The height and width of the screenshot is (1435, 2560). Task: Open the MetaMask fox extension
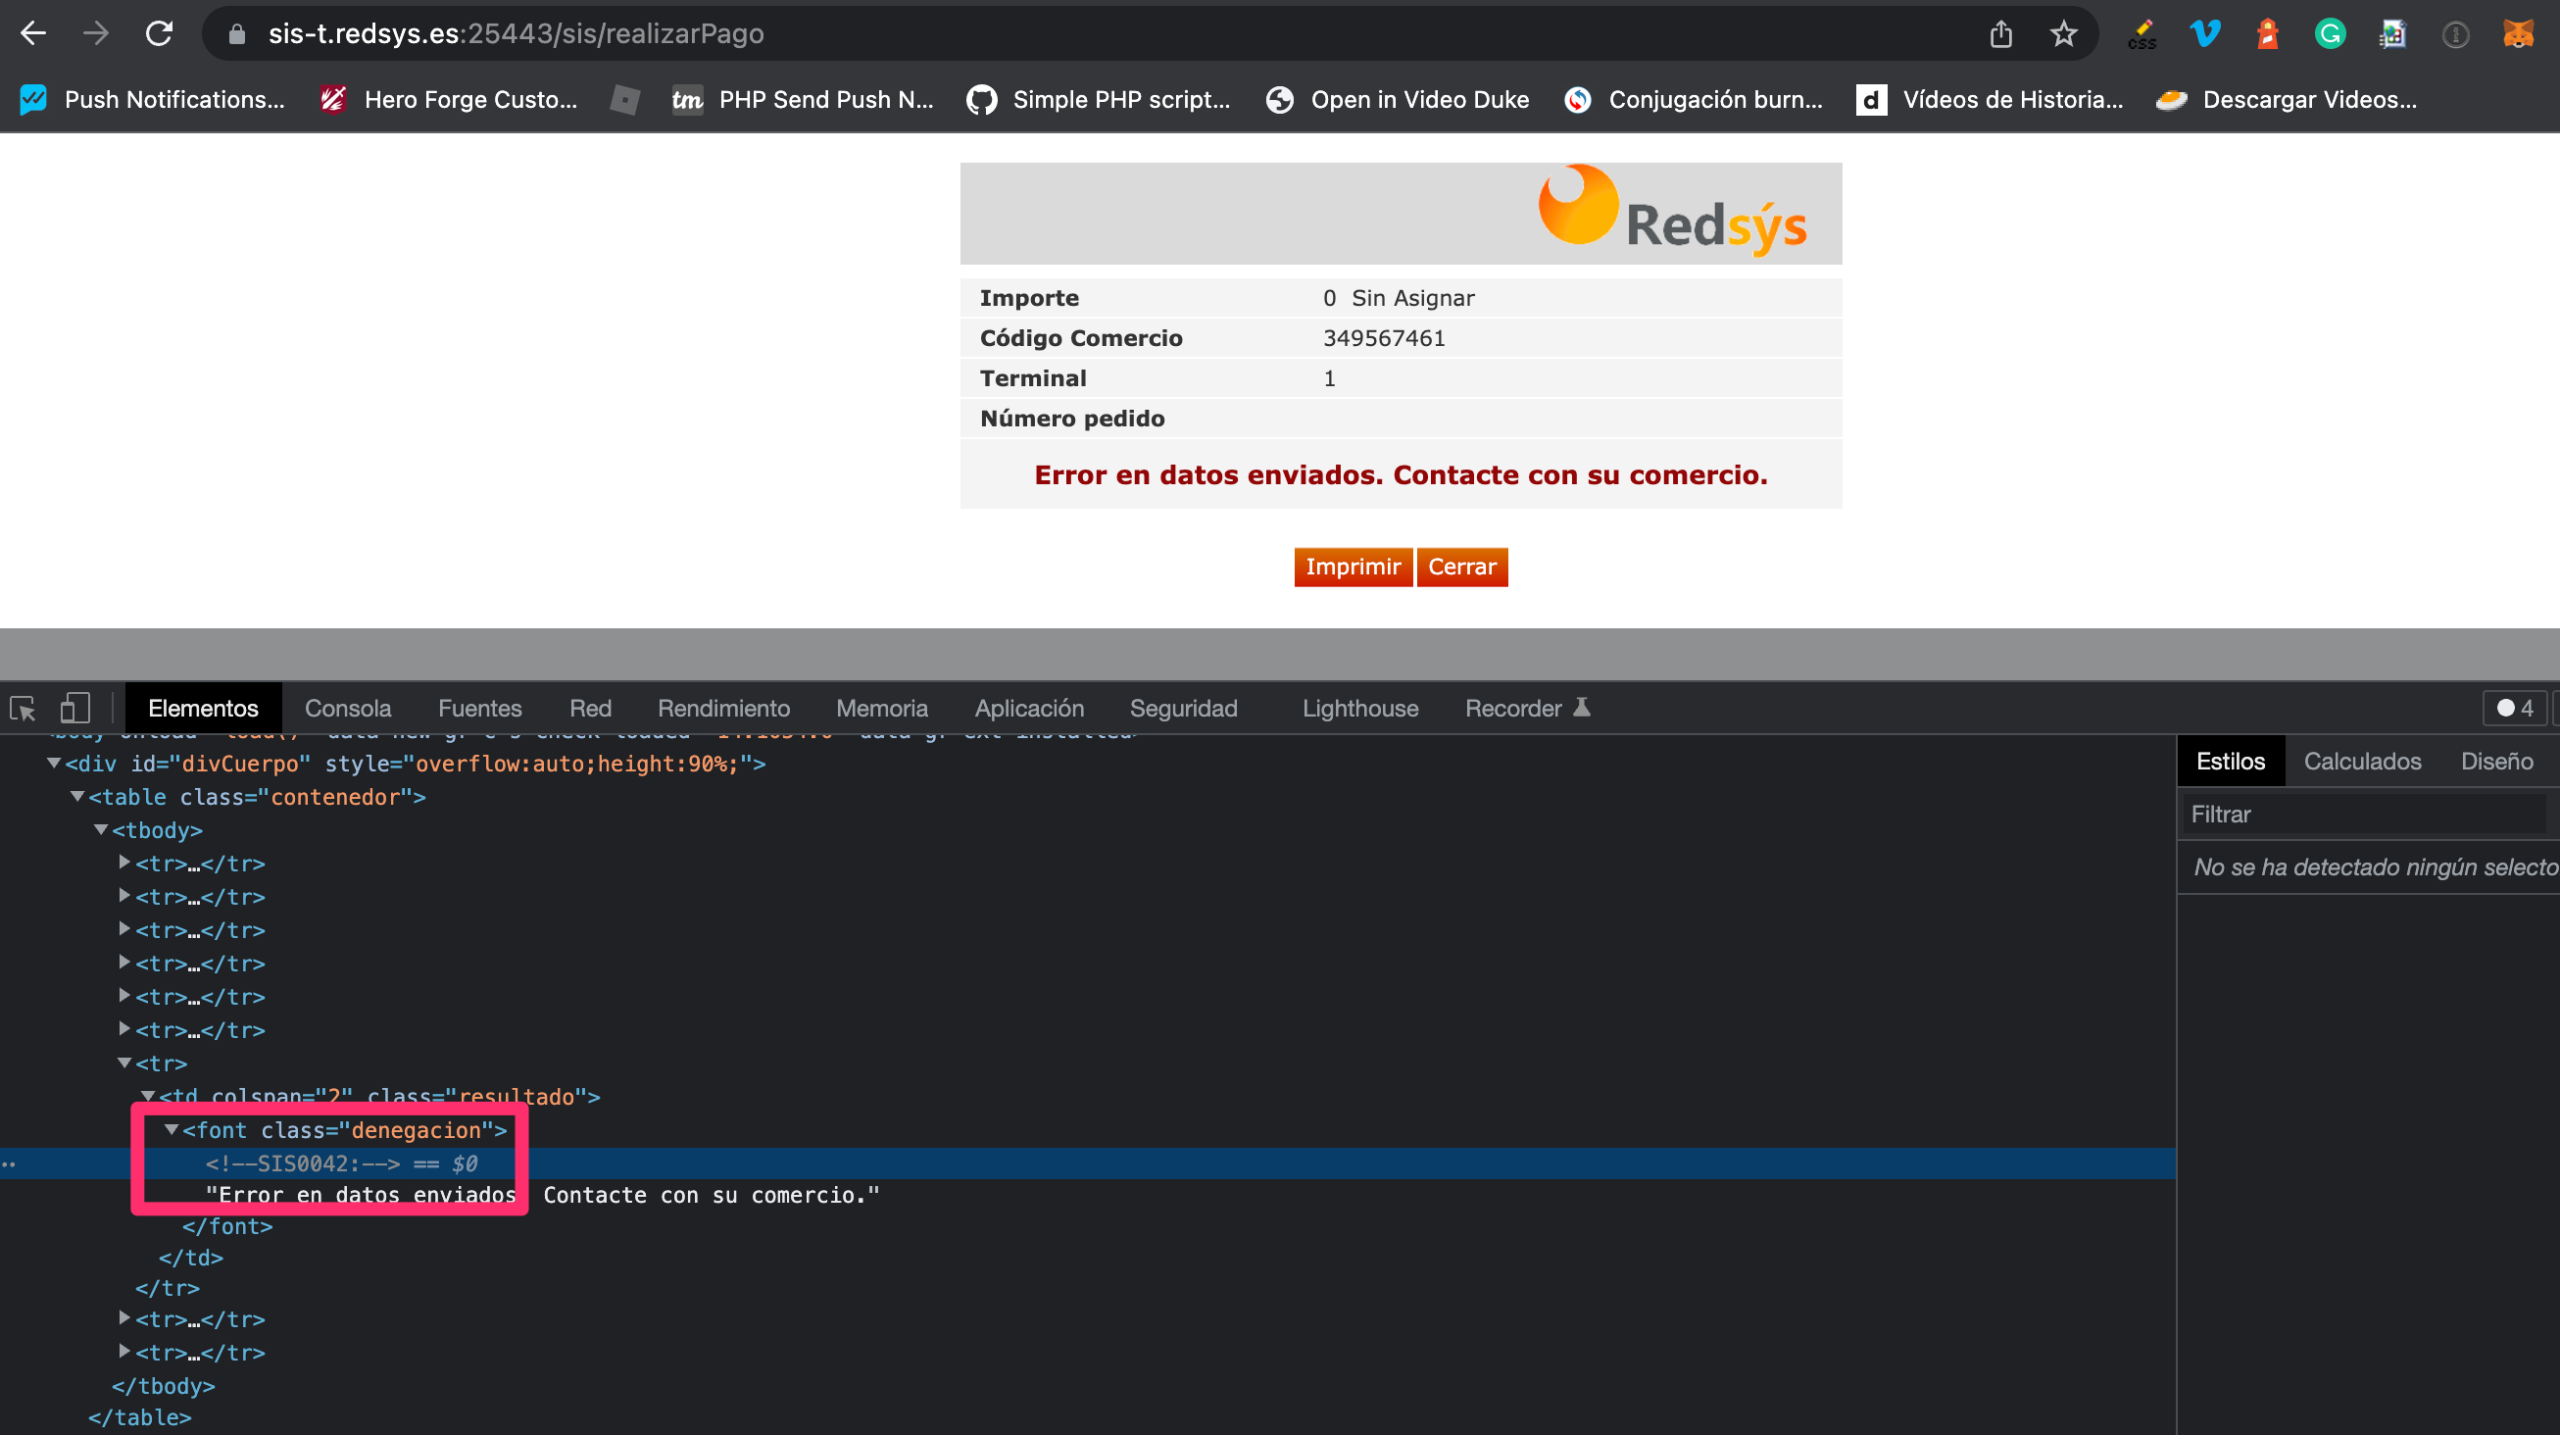pyautogui.click(x=2517, y=34)
